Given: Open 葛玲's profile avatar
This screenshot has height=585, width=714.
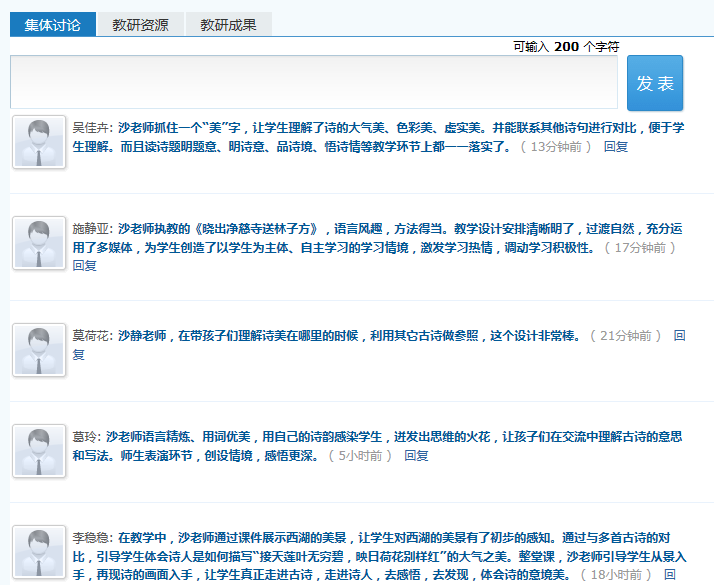Looking at the screenshot, I should click(39, 452).
